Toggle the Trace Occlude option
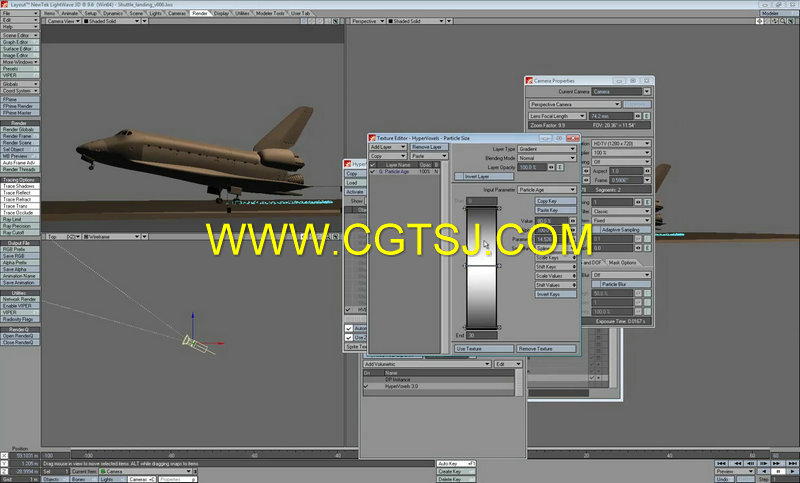 tap(20, 213)
